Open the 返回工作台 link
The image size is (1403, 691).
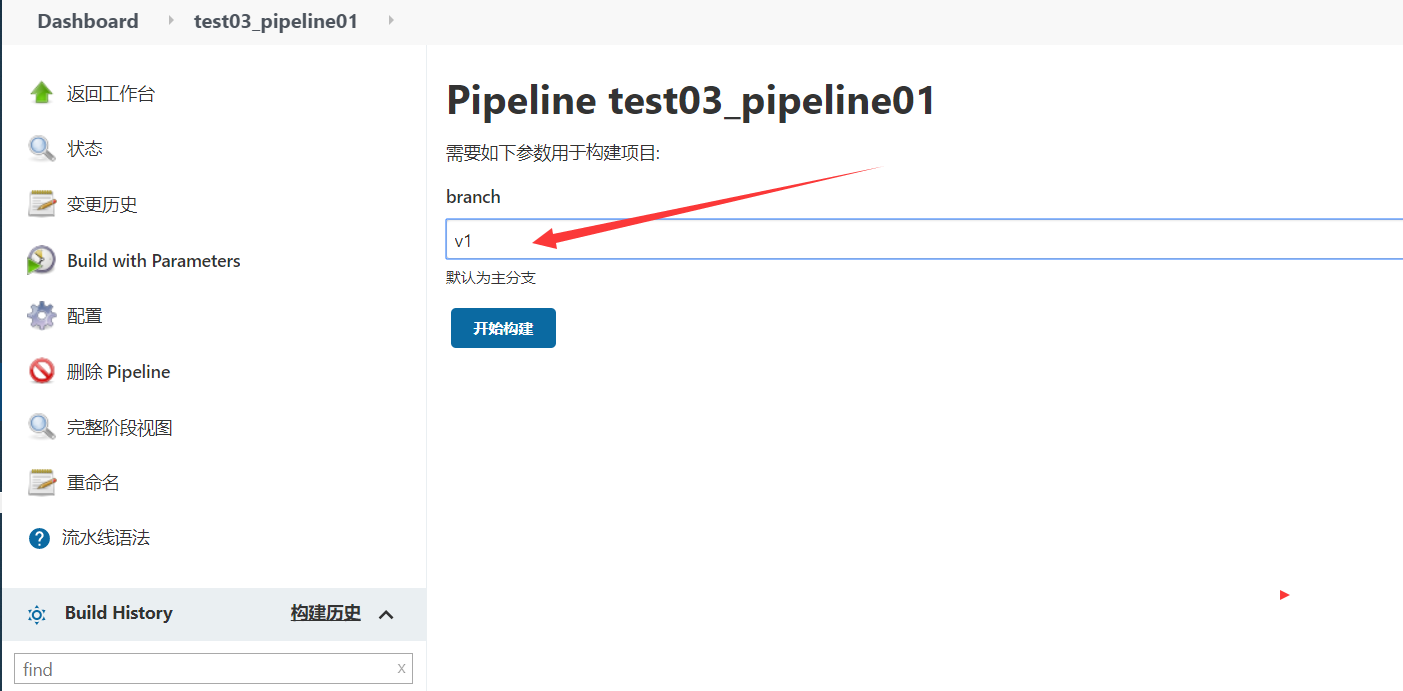coord(111,94)
